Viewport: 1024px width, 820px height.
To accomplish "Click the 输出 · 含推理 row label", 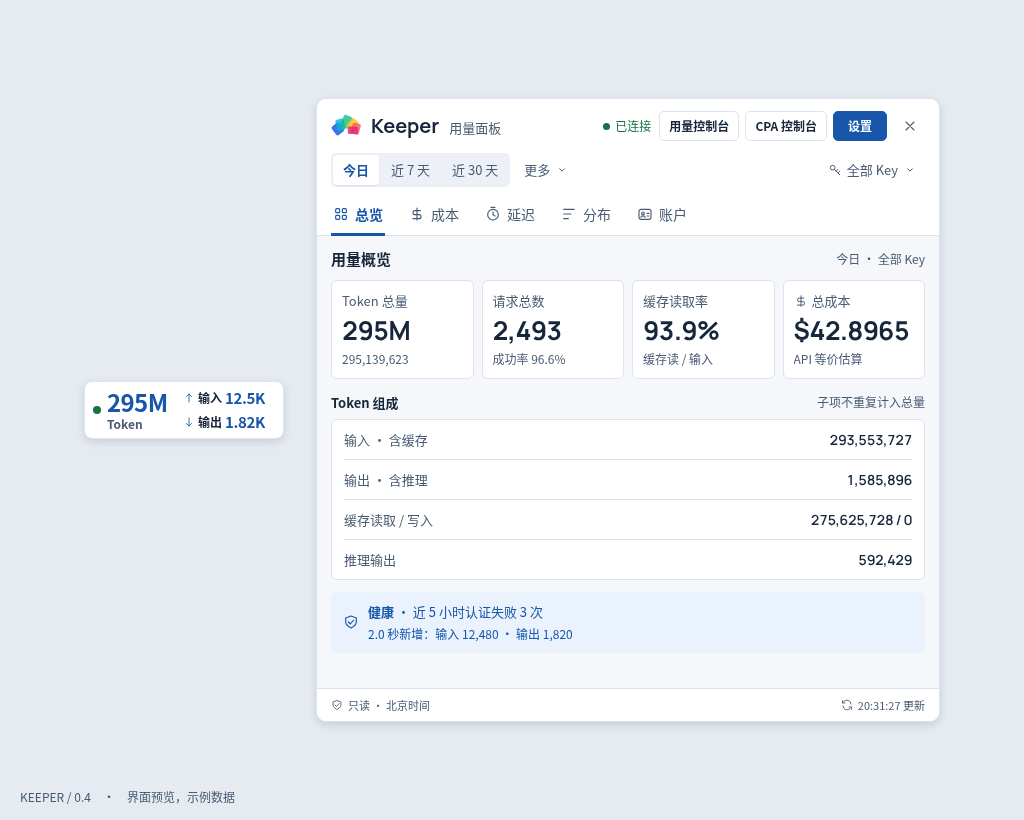I will (x=385, y=481).
